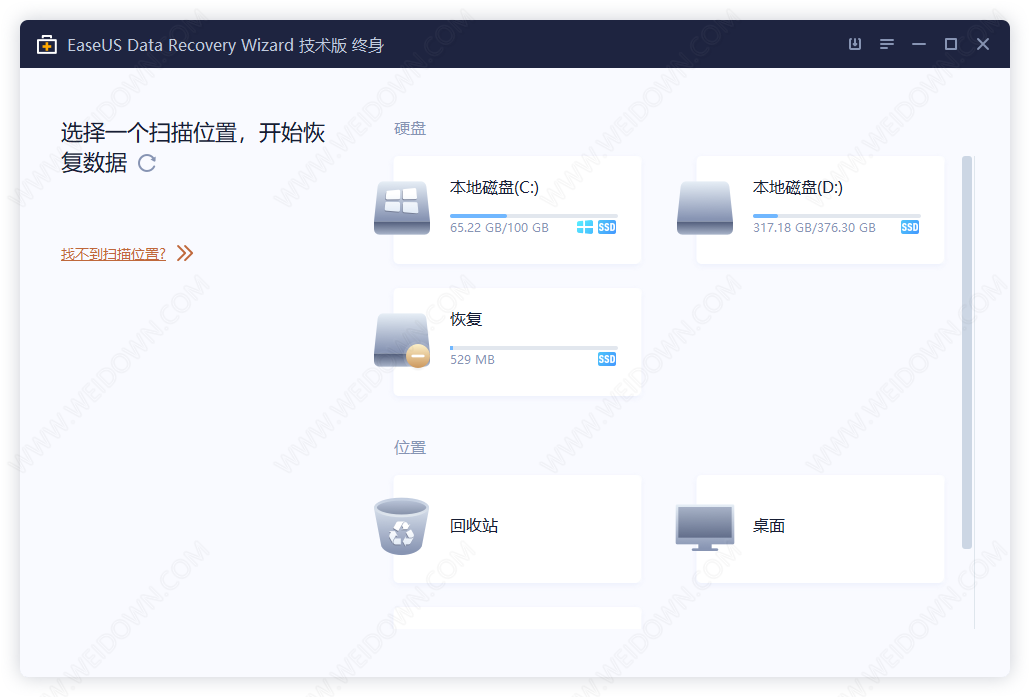1030x697 pixels.
Task: Maximize the EaseUS window
Action: click(951, 44)
